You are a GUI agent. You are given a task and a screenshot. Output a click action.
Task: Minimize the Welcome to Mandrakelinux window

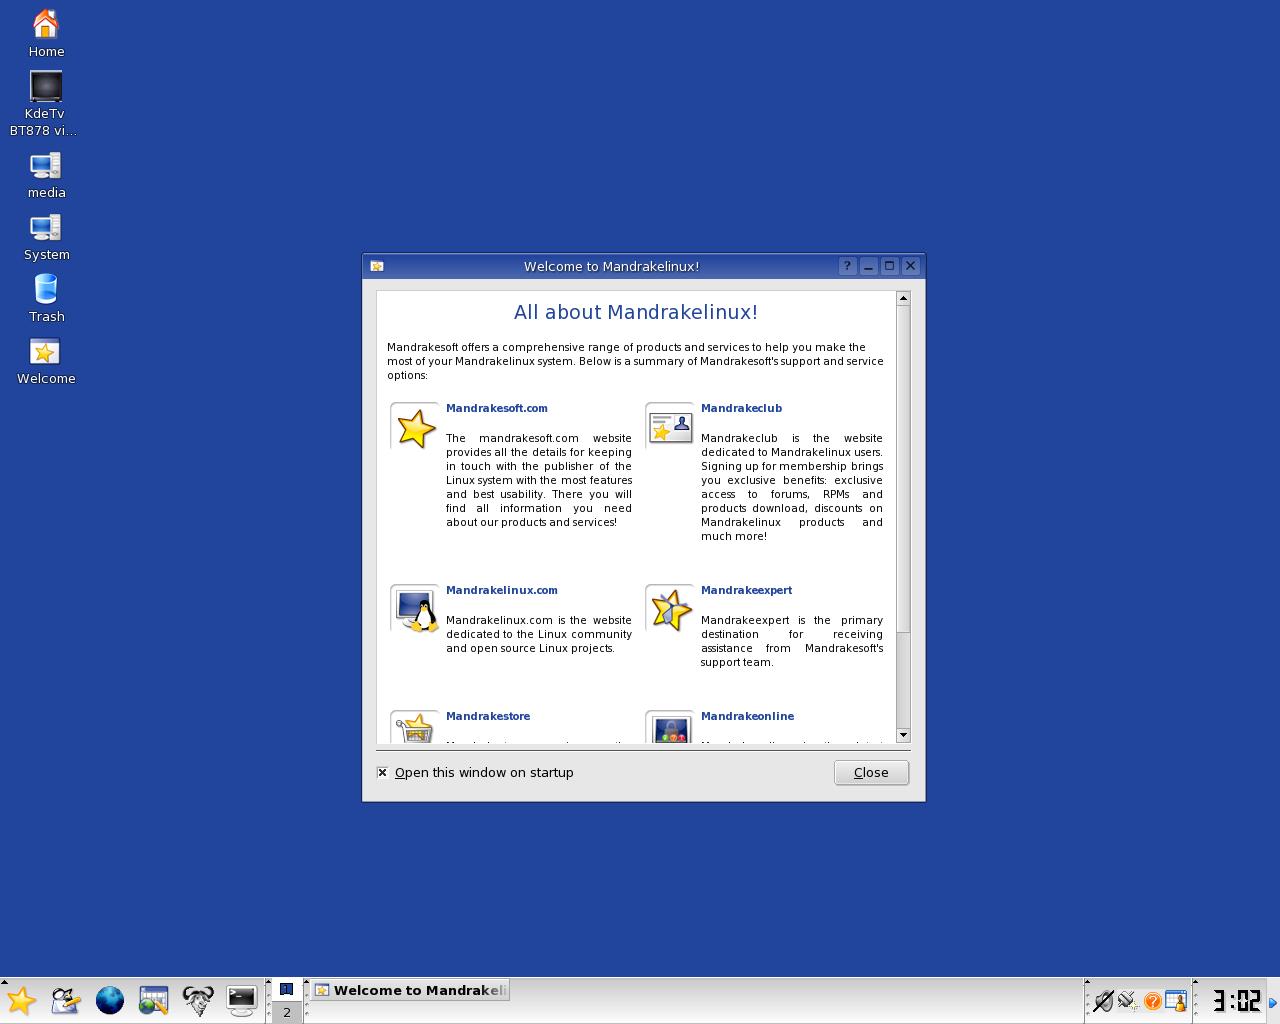click(x=868, y=266)
